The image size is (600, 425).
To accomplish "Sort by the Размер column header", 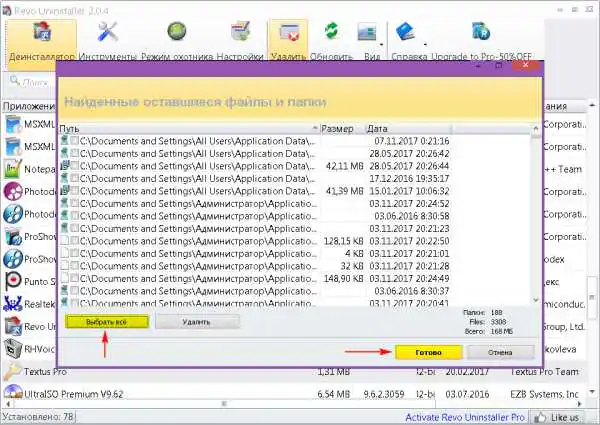I will [x=342, y=129].
